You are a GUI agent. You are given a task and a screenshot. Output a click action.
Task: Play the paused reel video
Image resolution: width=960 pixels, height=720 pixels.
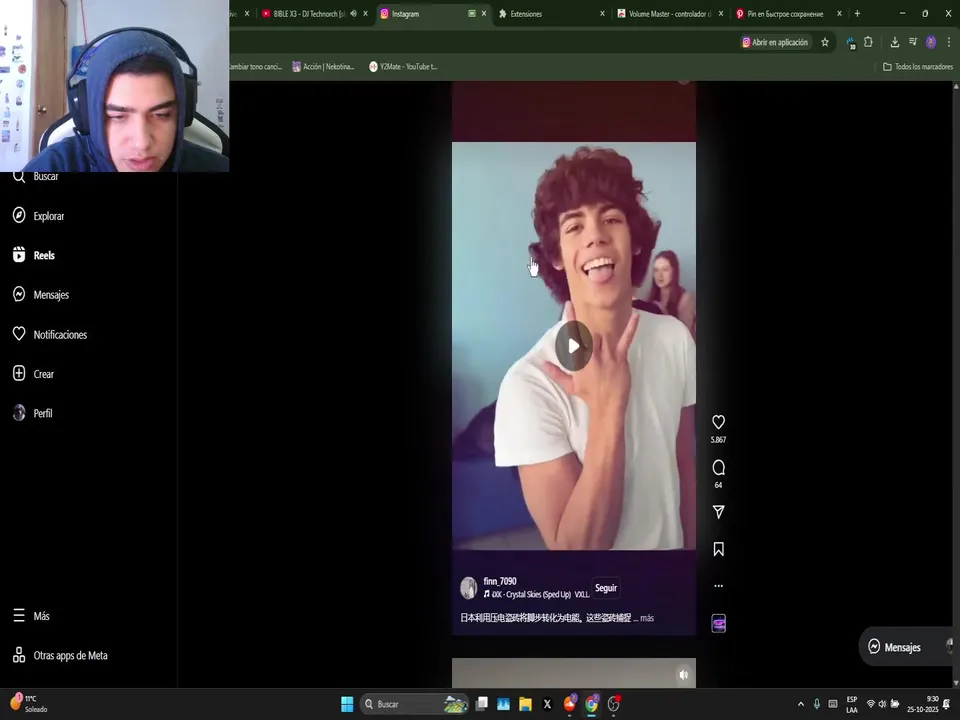tap(574, 346)
